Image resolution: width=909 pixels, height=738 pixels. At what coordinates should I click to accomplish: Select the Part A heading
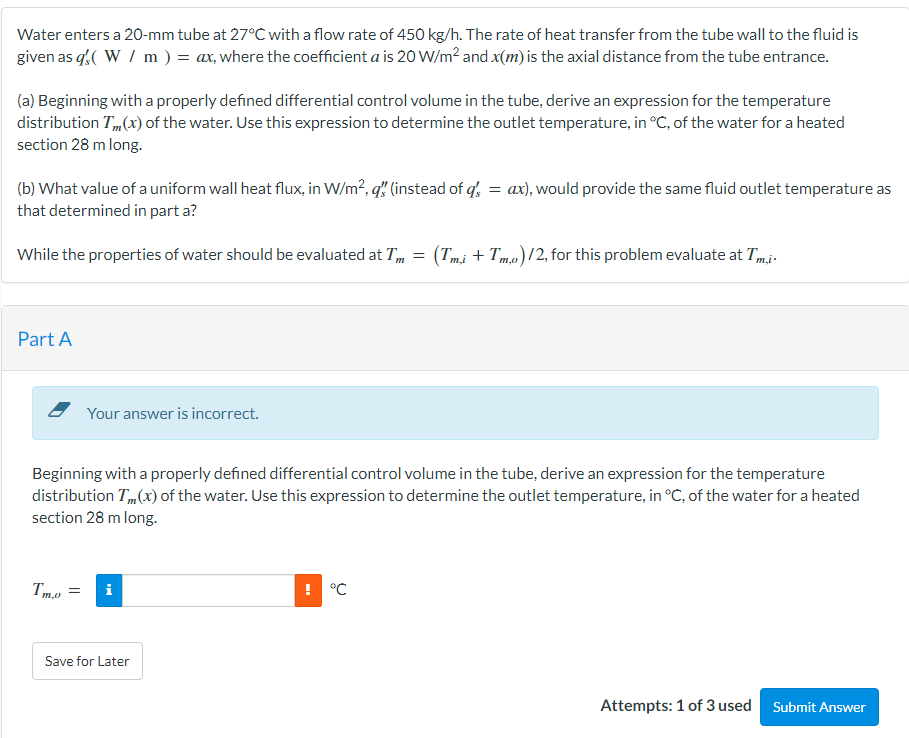(45, 339)
